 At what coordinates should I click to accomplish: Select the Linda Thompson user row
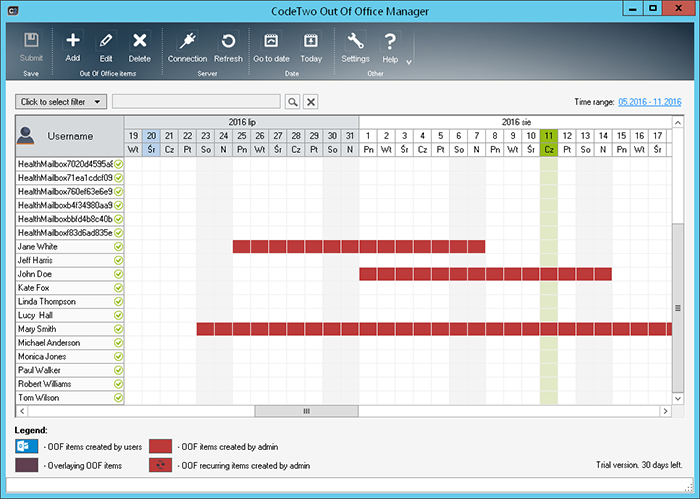point(70,301)
